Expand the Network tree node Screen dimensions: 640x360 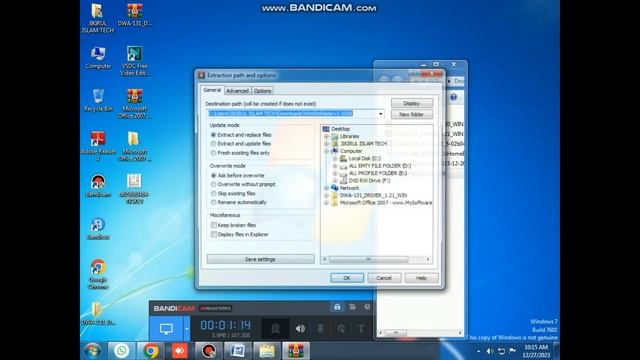click(x=327, y=188)
